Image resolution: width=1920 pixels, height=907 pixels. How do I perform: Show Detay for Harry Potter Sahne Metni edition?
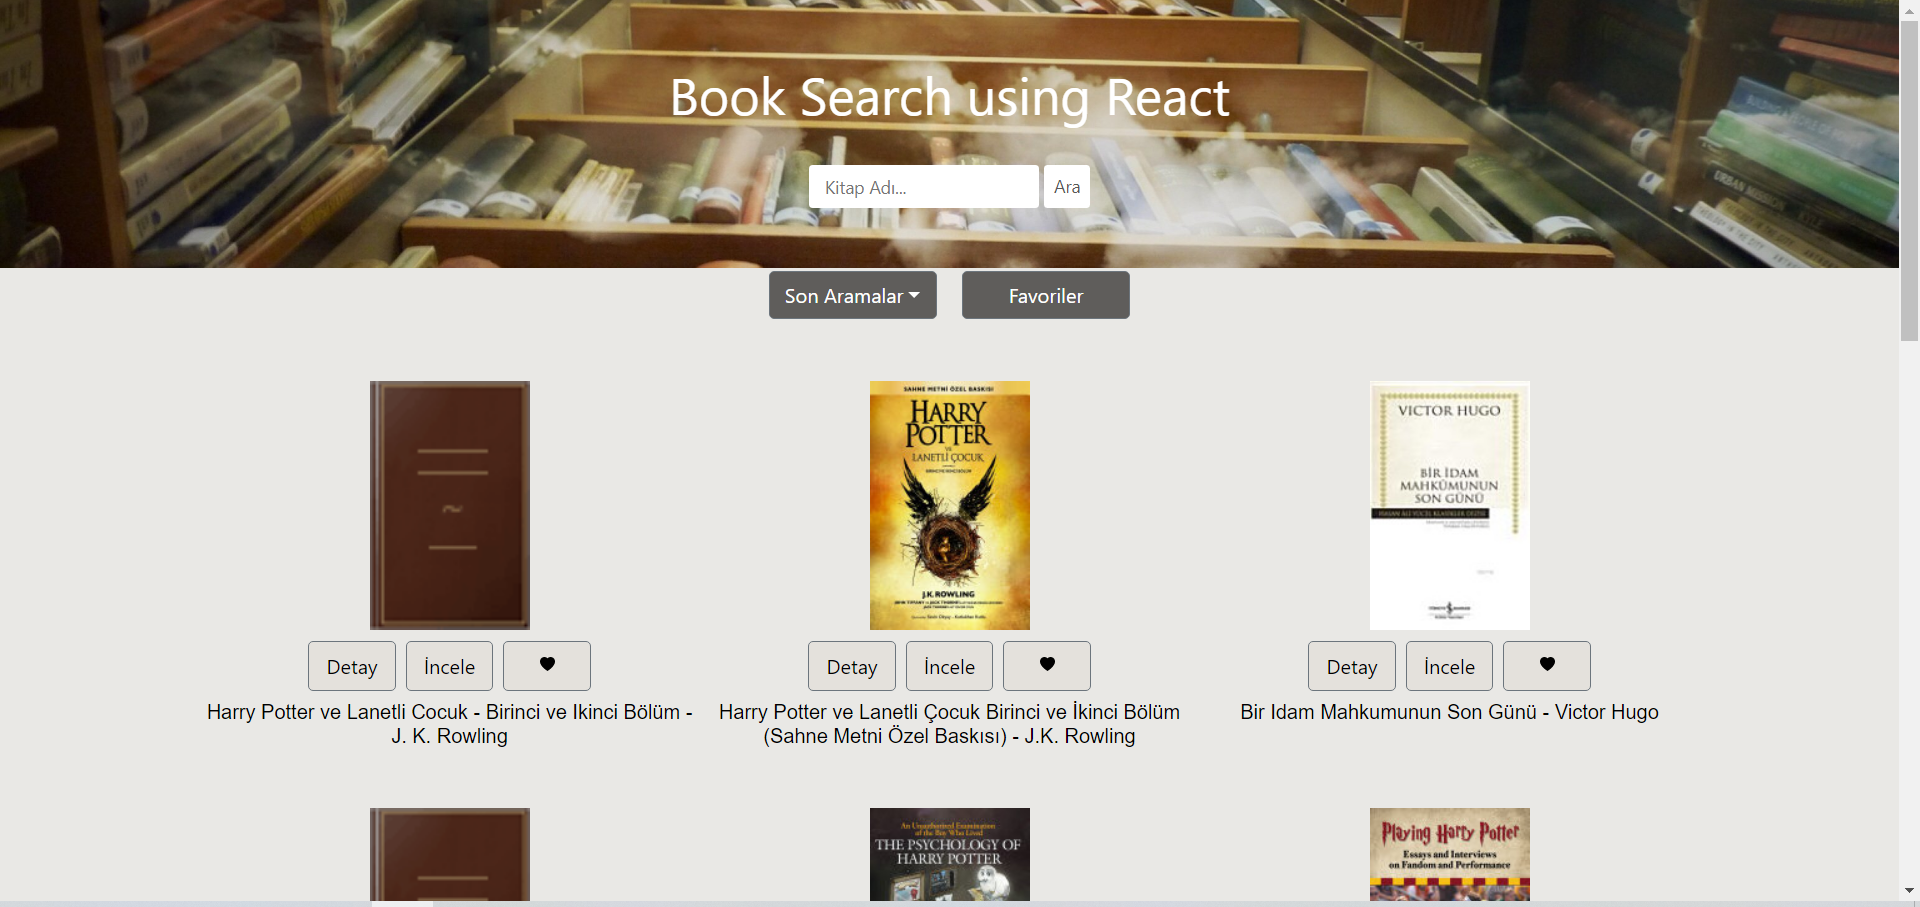852,667
